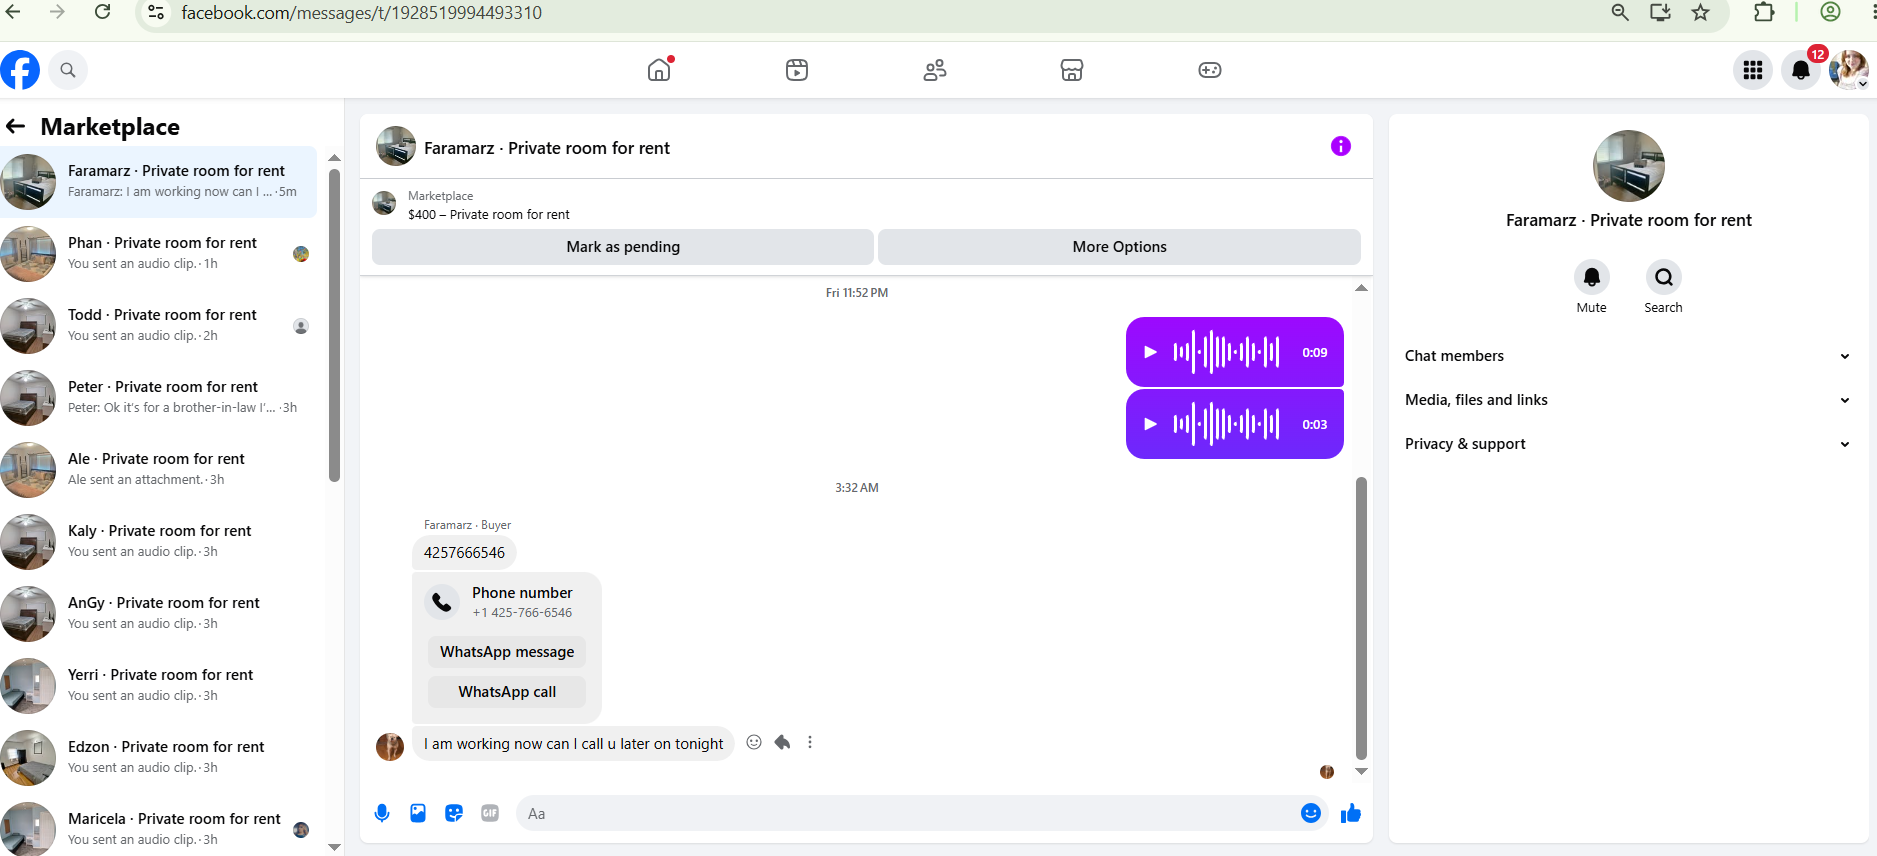Image resolution: width=1877 pixels, height=856 pixels.
Task: Click the Facebook logo icon
Action: point(20,70)
